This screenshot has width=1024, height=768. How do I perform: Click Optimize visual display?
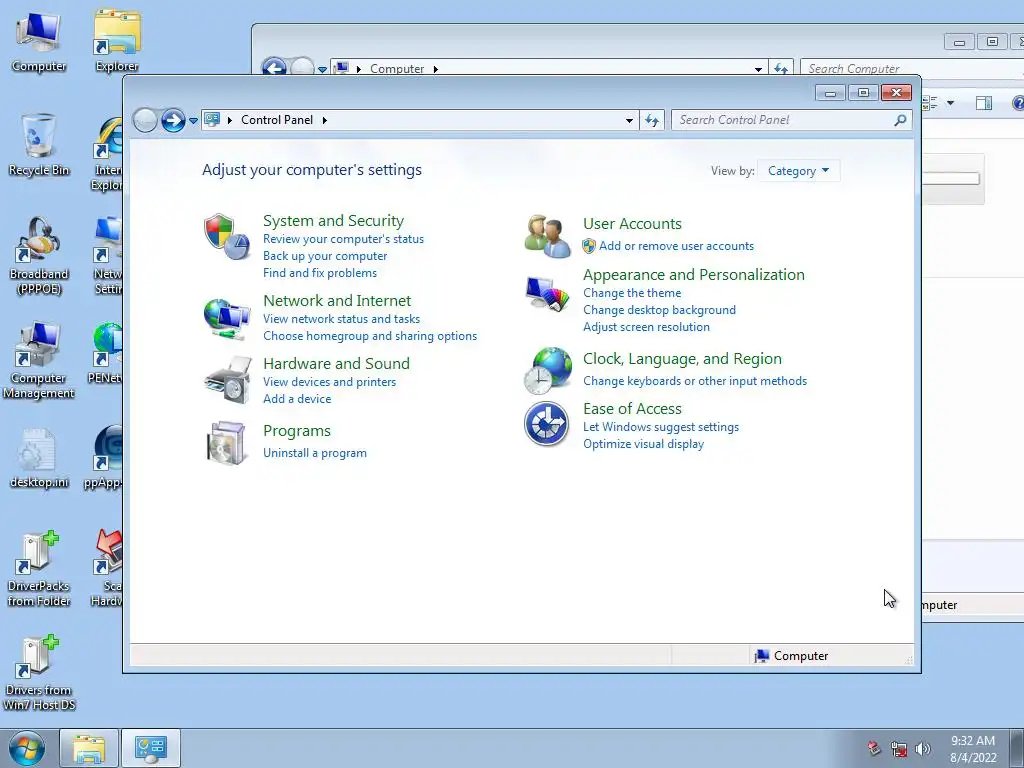[x=643, y=443]
